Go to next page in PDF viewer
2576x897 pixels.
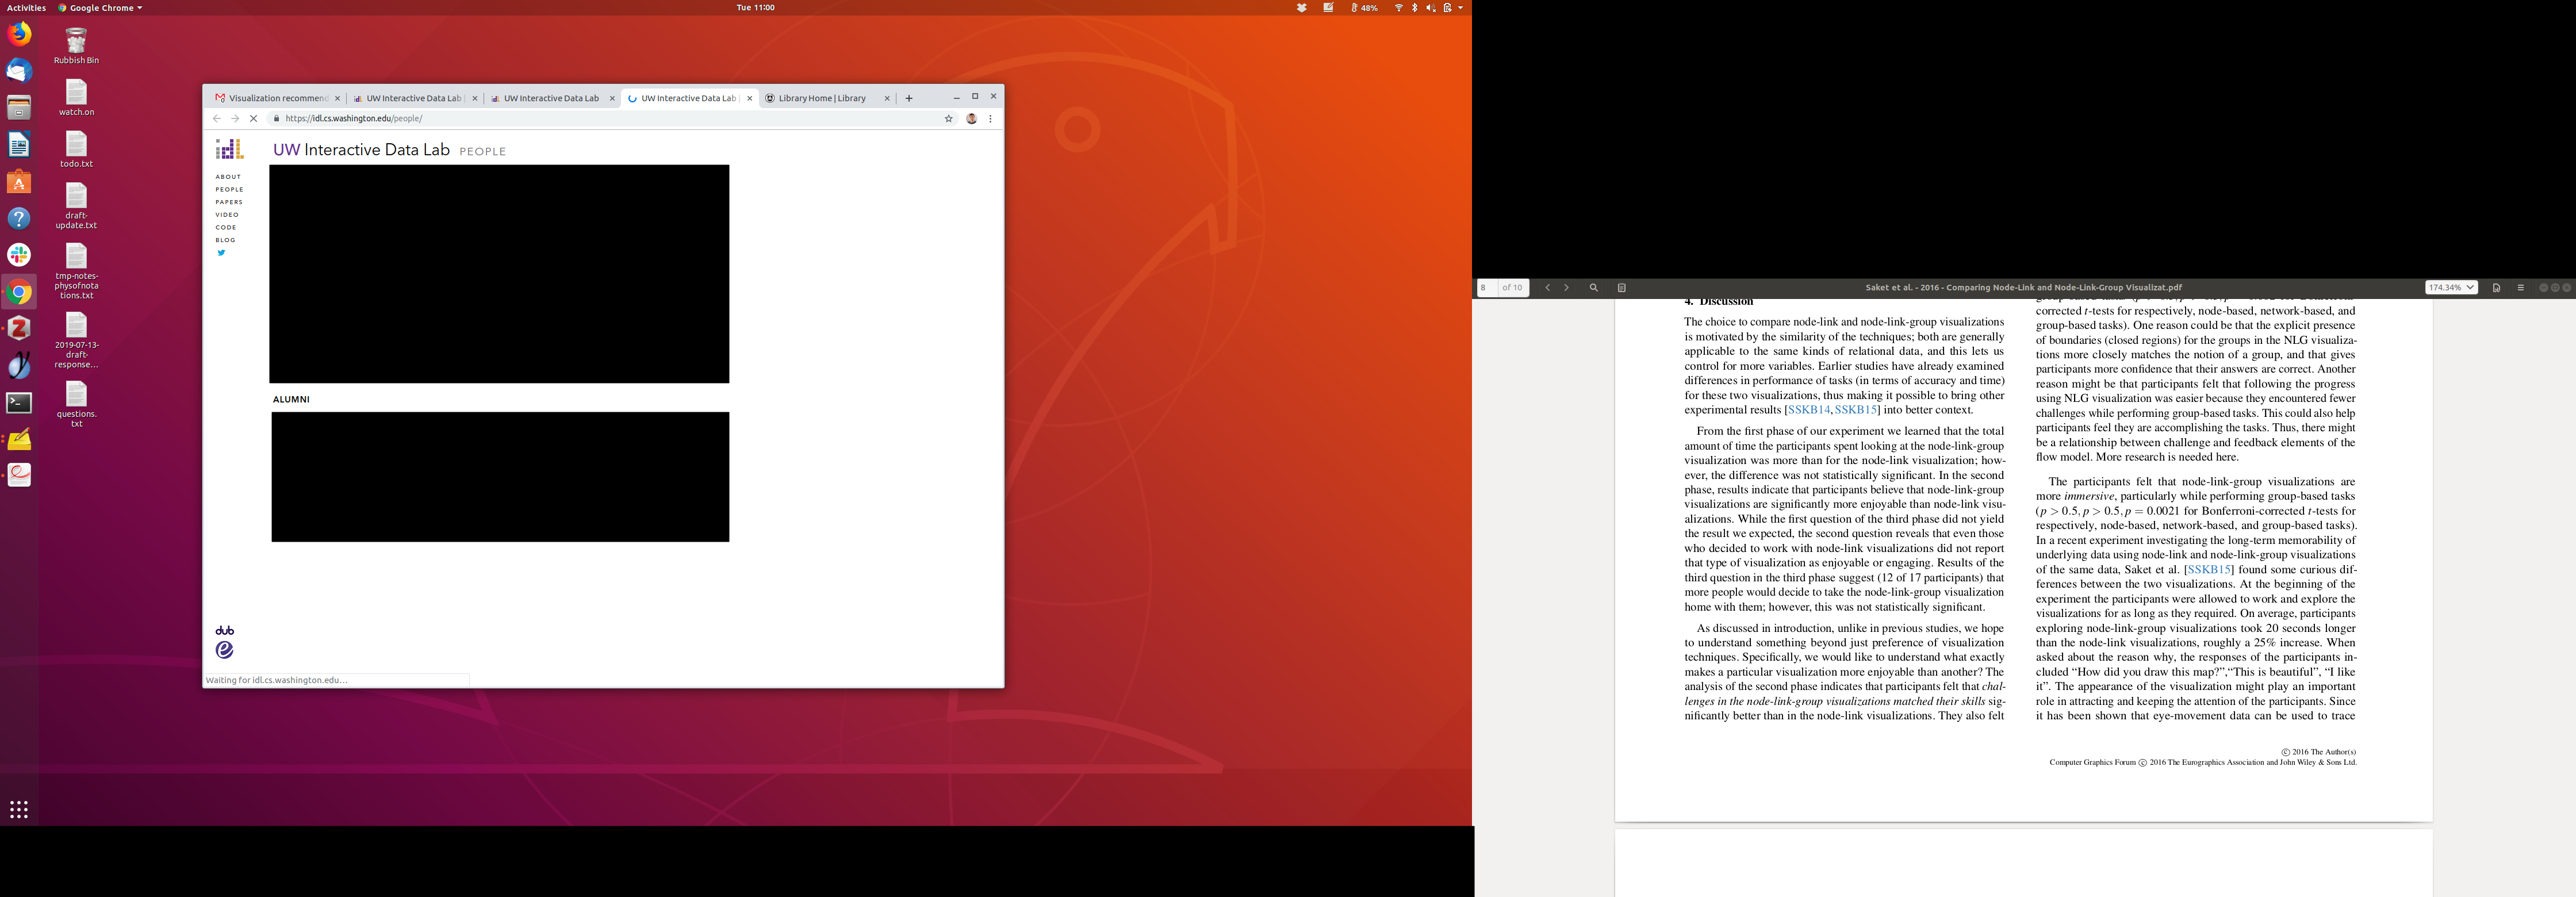[x=1566, y=288]
